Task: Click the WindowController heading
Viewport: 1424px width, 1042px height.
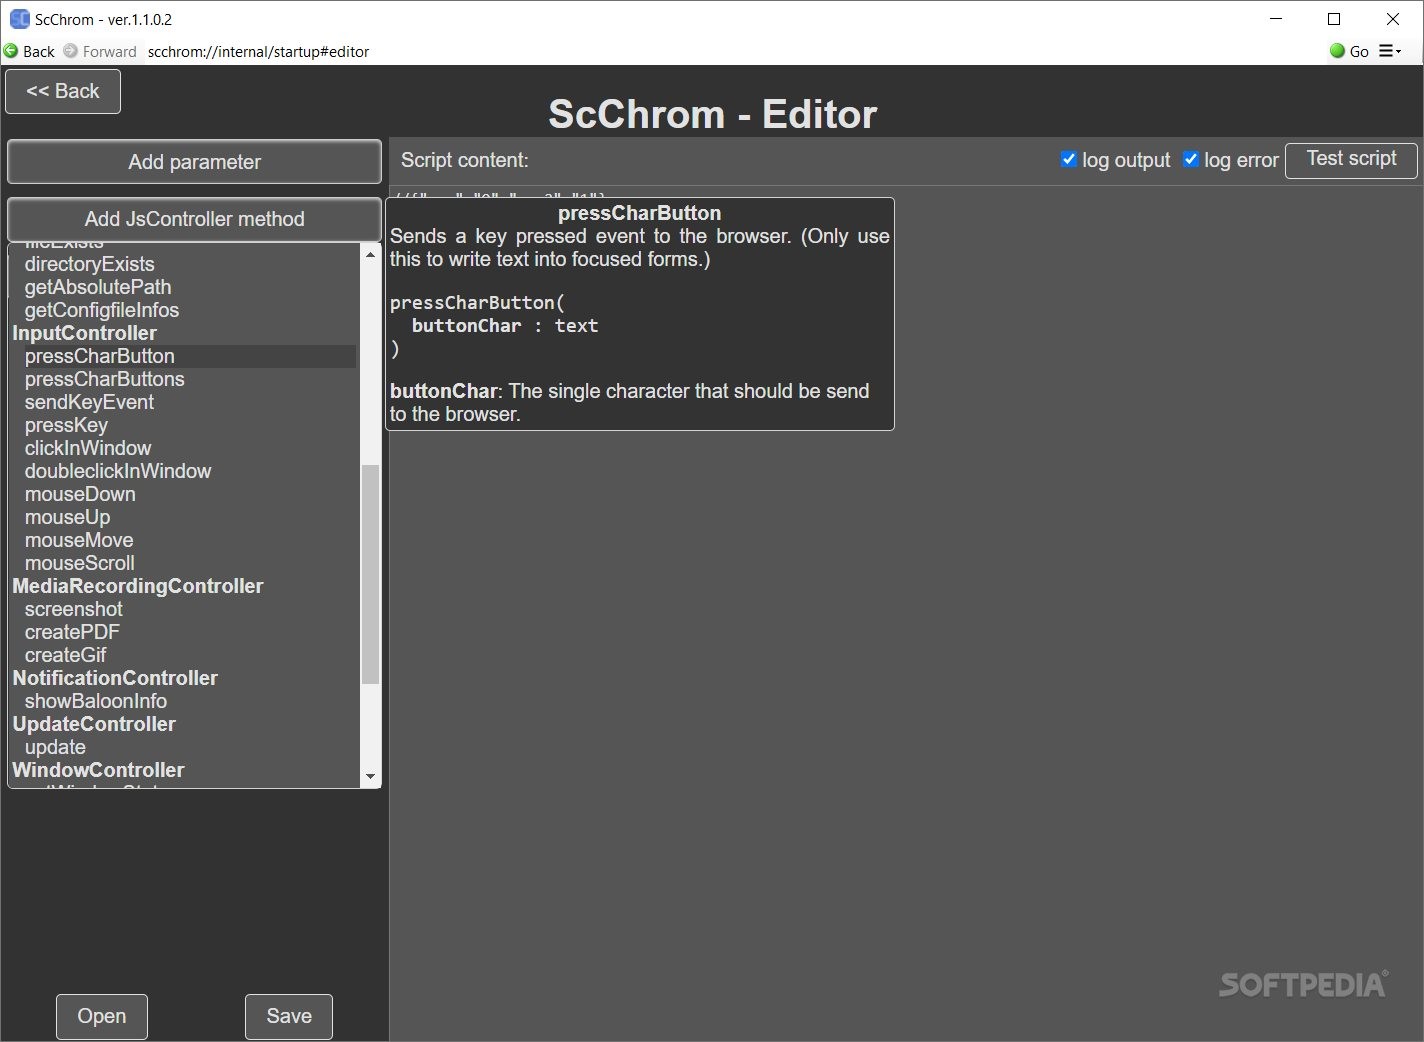Action: pyautogui.click(x=98, y=770)
